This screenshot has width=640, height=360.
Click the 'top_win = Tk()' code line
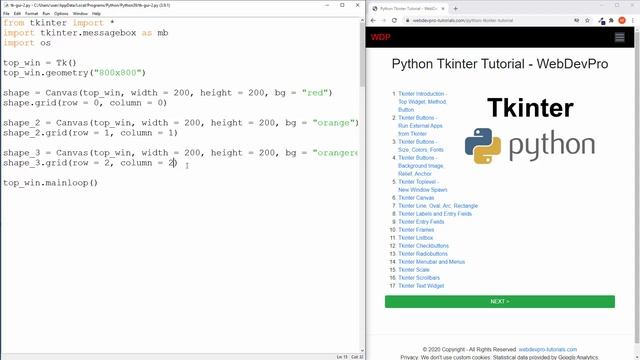40,63
